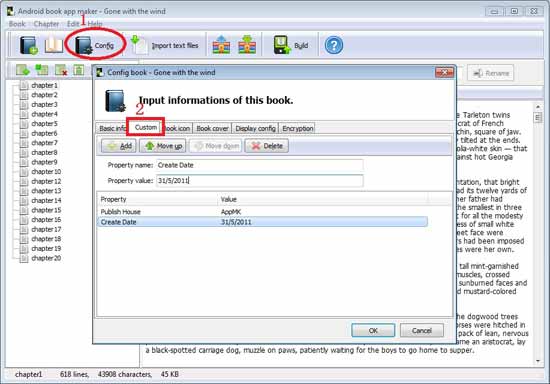550x384 pixels.
Task: Click the AppMK value cell
Action: 231,212
